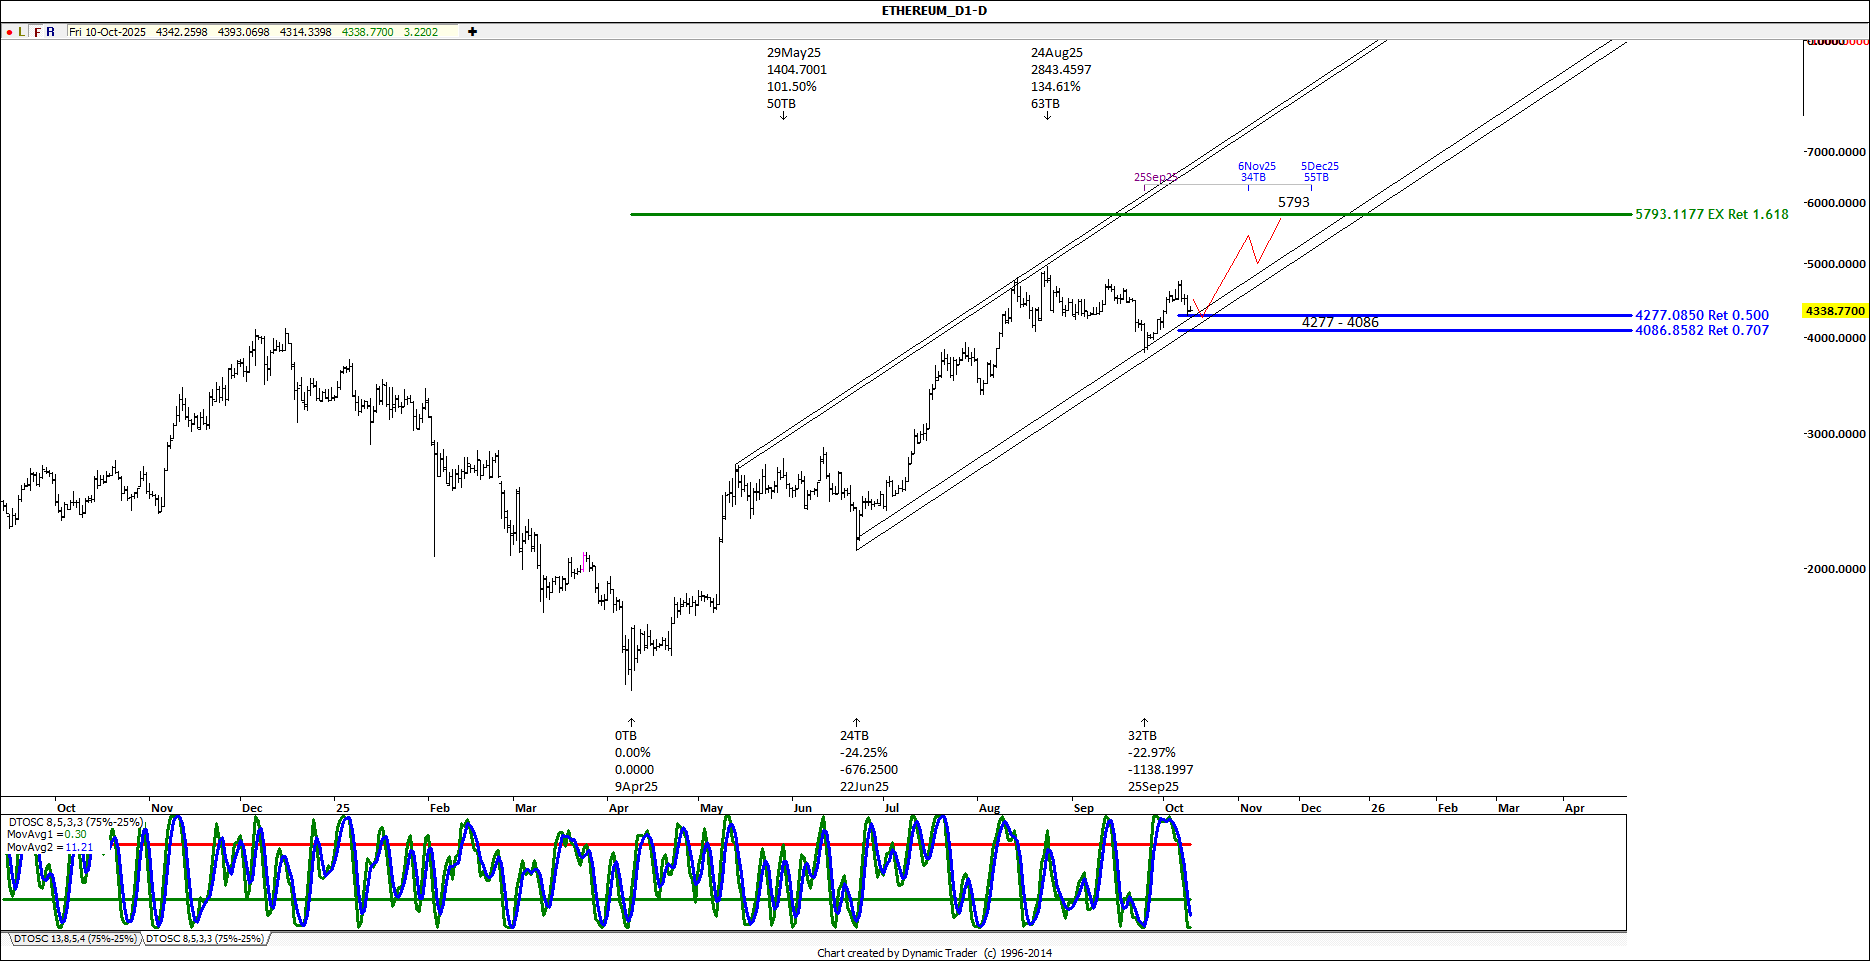Image resolution: width=1870 pixels, height=961 pixels.
Task: Select the 4277.0850 Ret 0.500 label
Action: point(1701,315)
